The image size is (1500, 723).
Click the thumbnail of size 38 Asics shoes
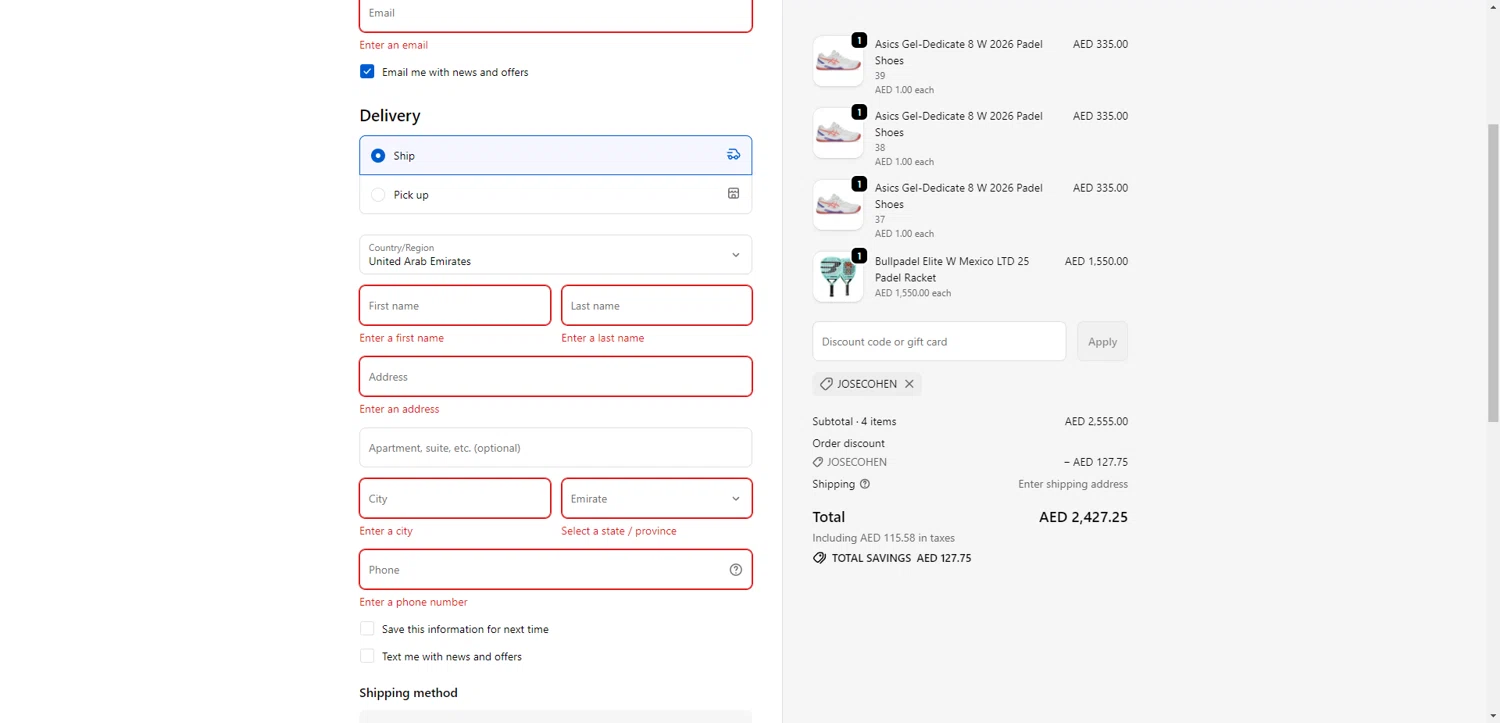click(x=838, y=133)
